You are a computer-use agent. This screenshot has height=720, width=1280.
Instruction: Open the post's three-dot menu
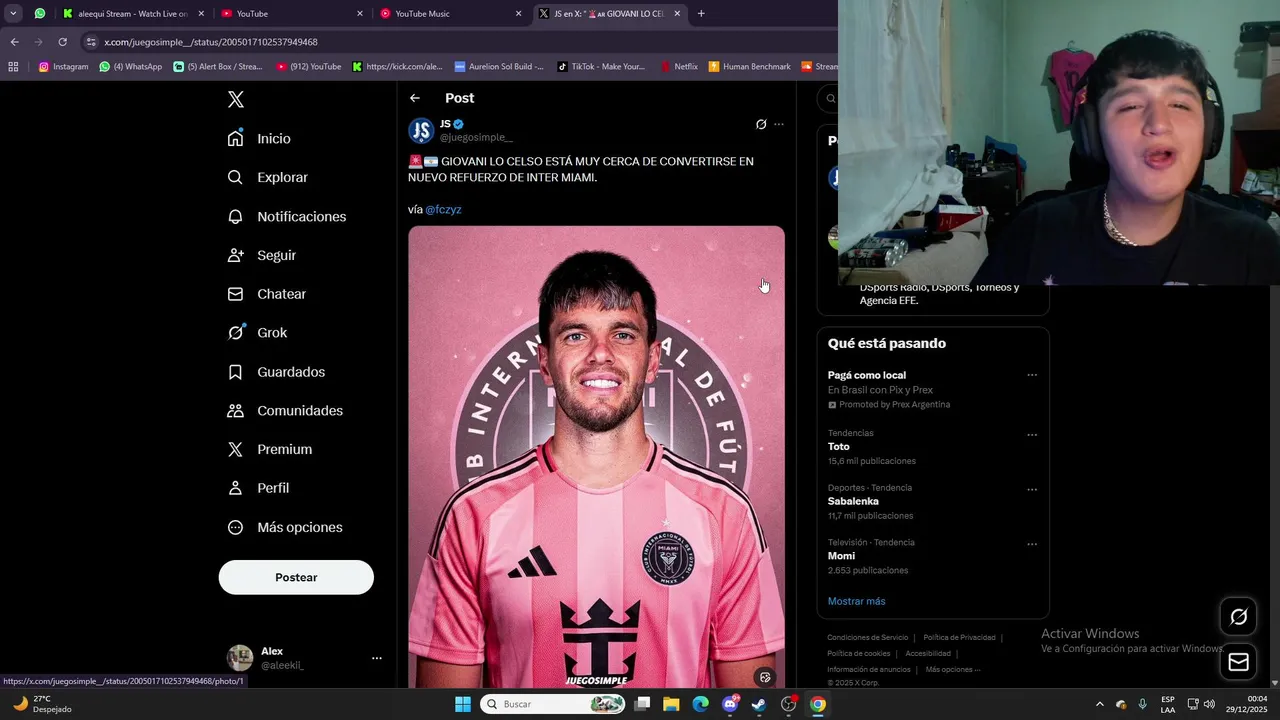(x=779, y=124)
